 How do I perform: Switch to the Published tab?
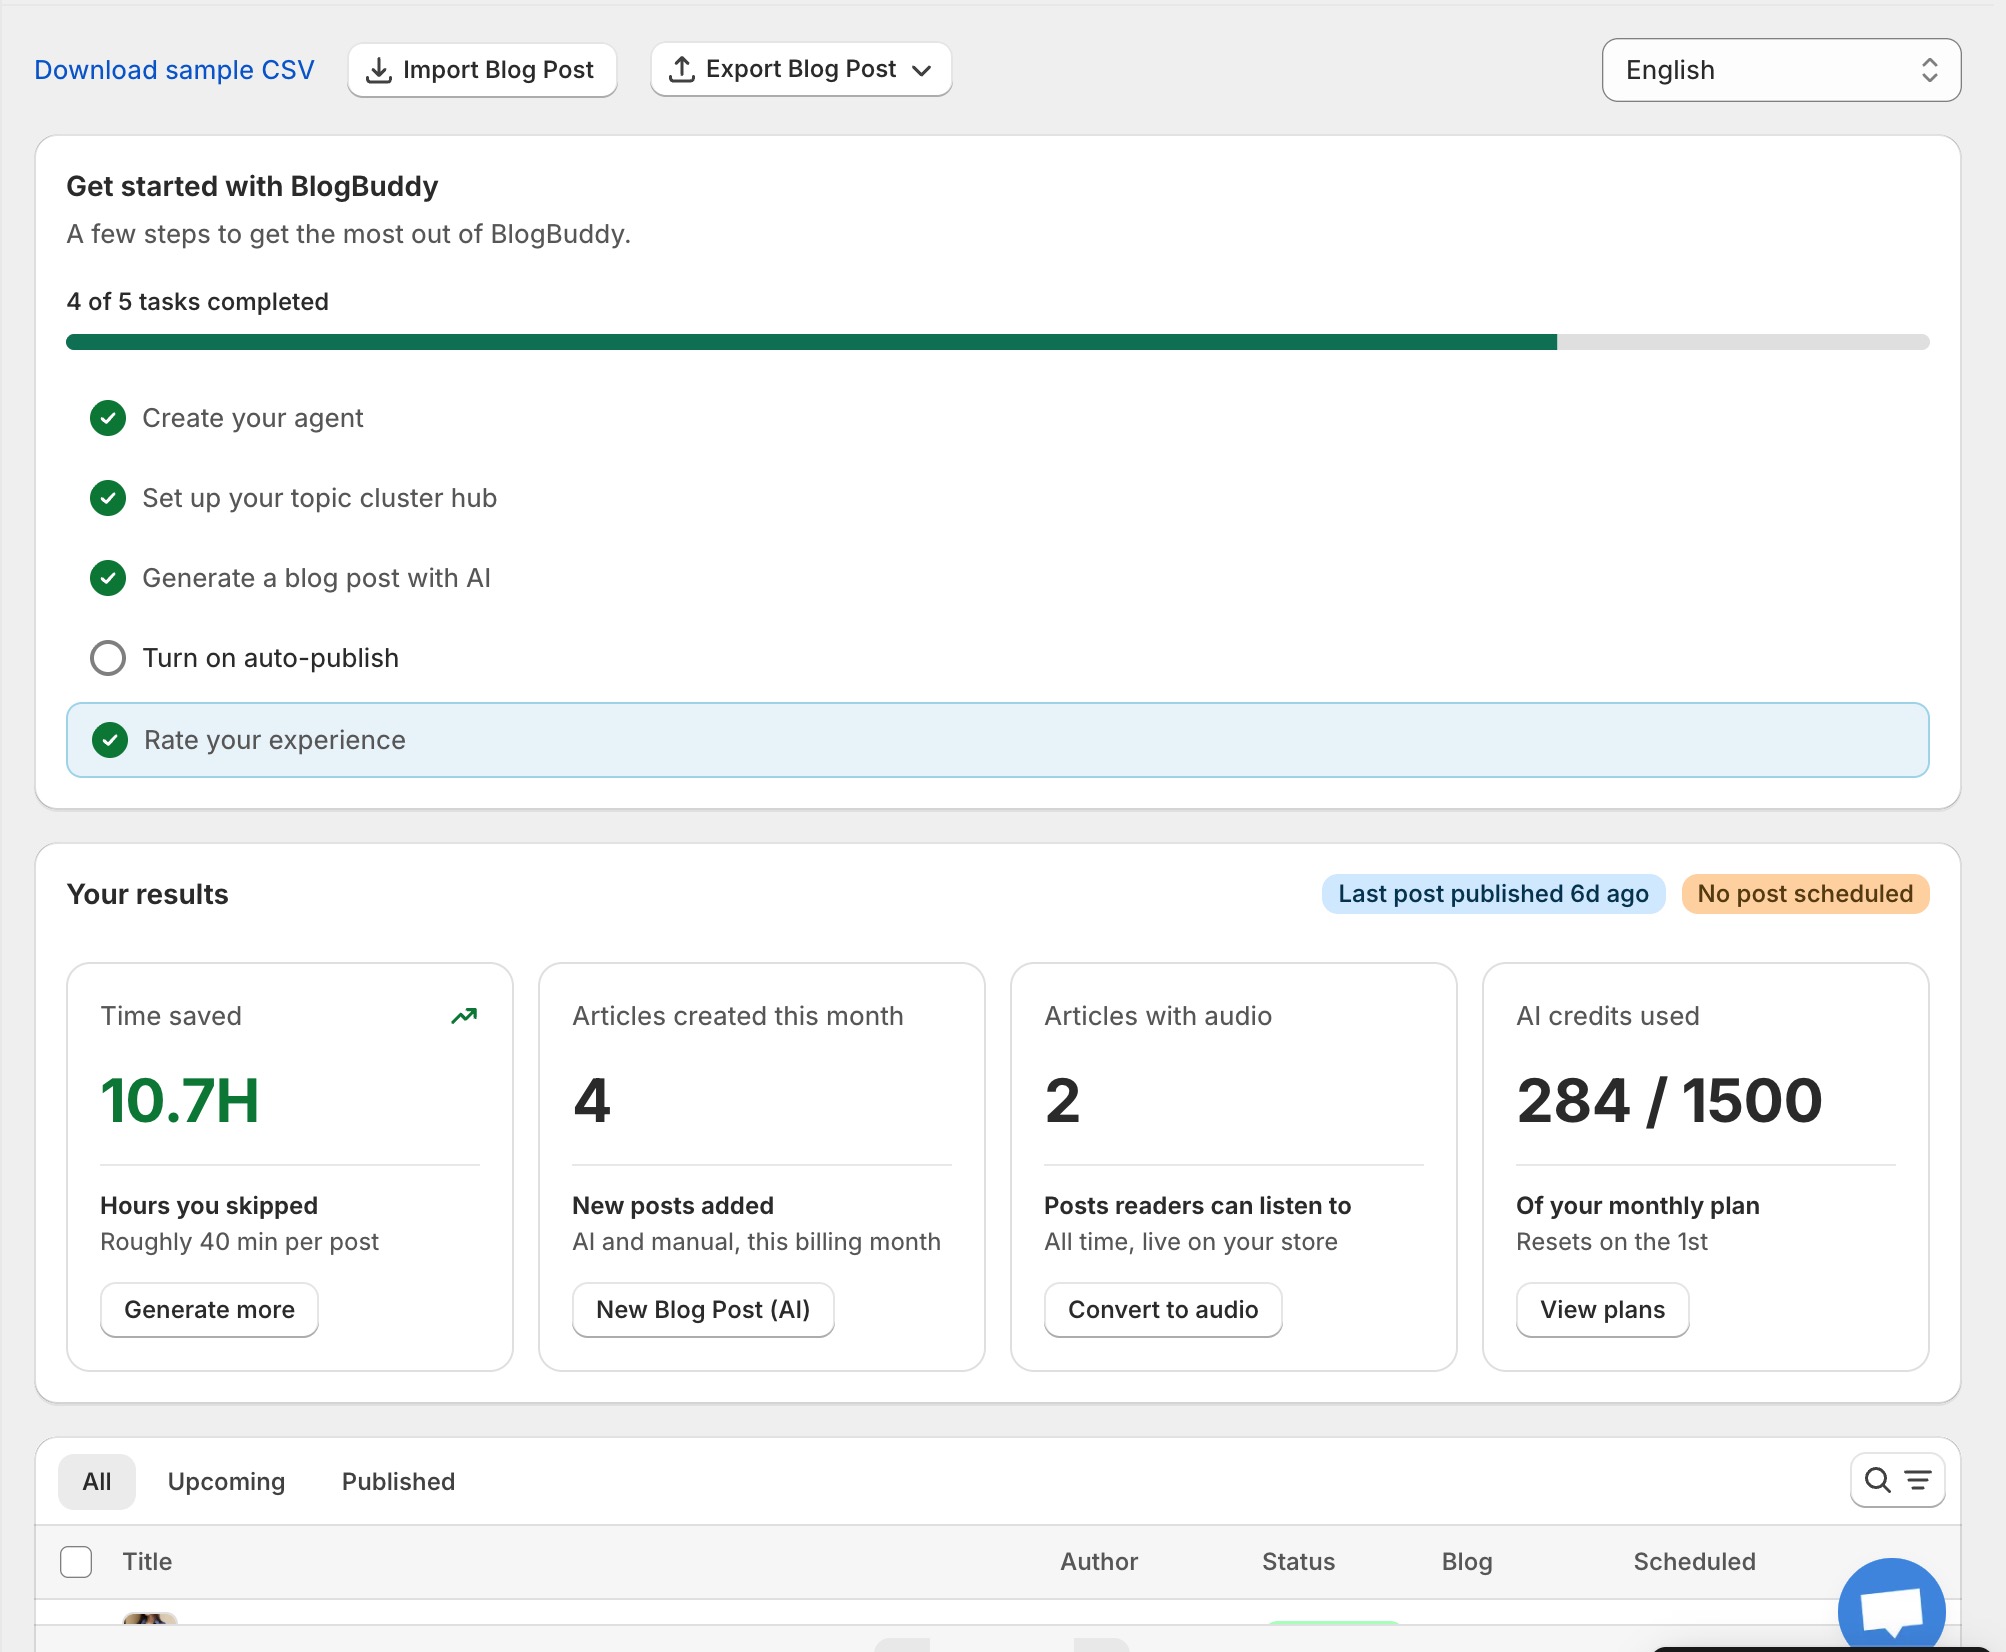(x=398, y=1482)
